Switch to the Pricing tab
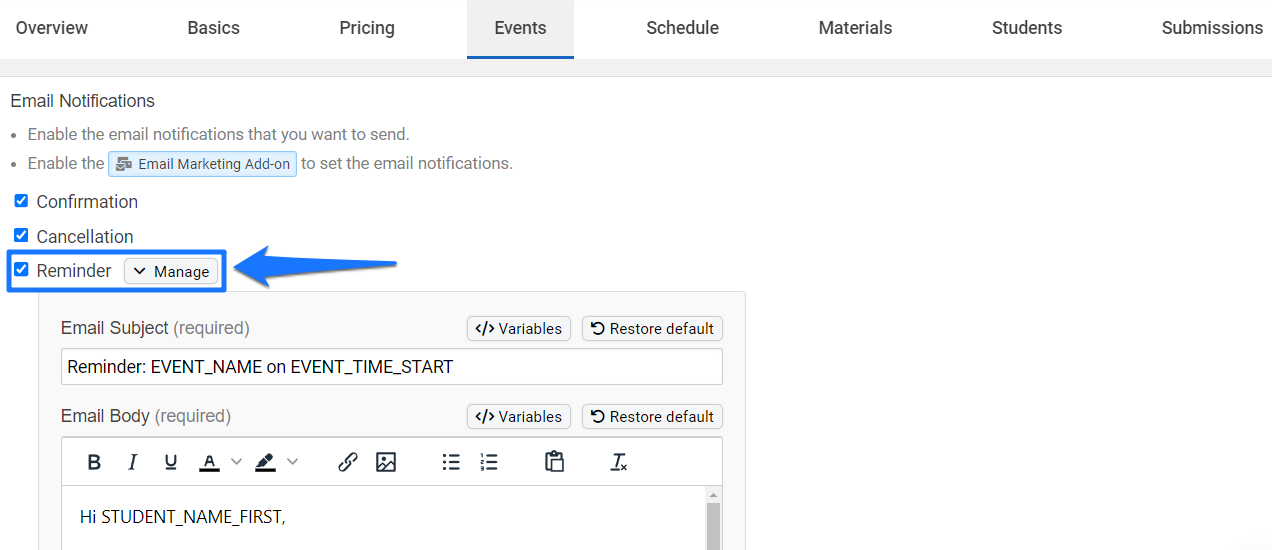 (x=367, y=28)
